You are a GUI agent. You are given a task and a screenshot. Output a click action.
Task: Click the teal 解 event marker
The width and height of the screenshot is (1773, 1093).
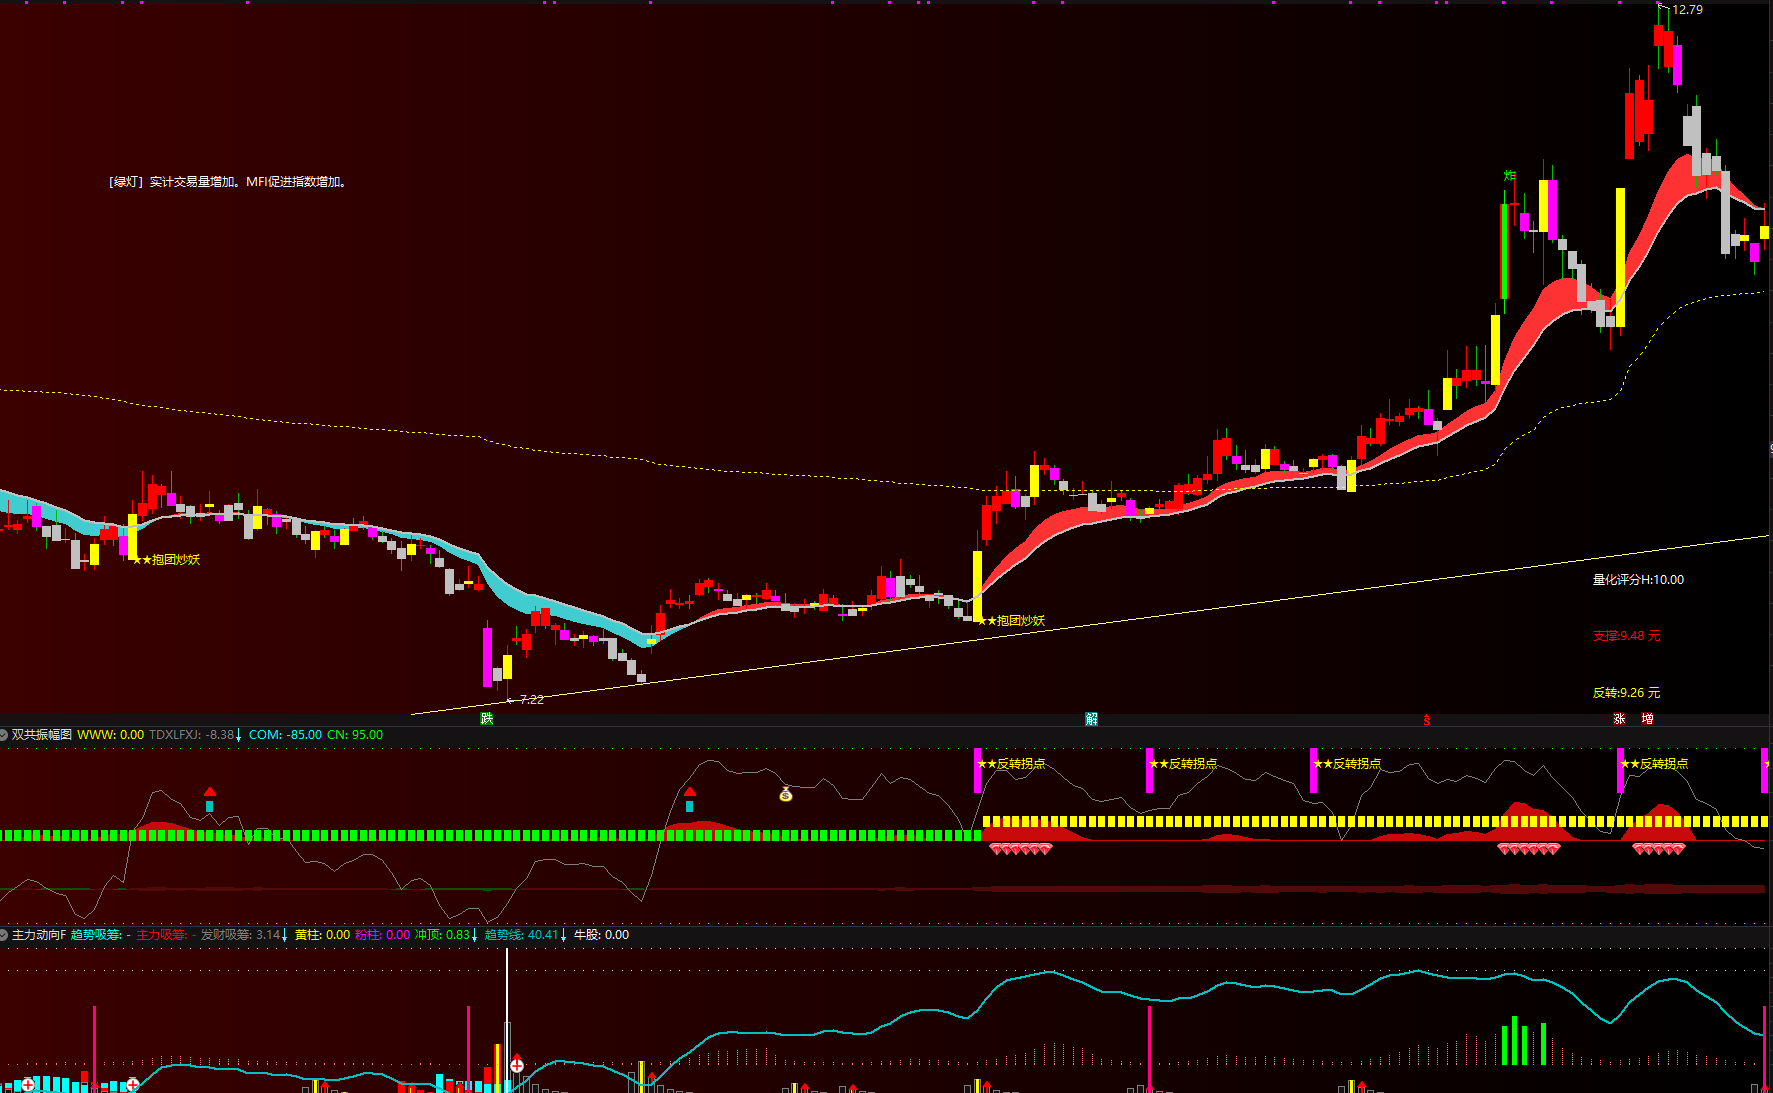click(x=1091, y=719)
